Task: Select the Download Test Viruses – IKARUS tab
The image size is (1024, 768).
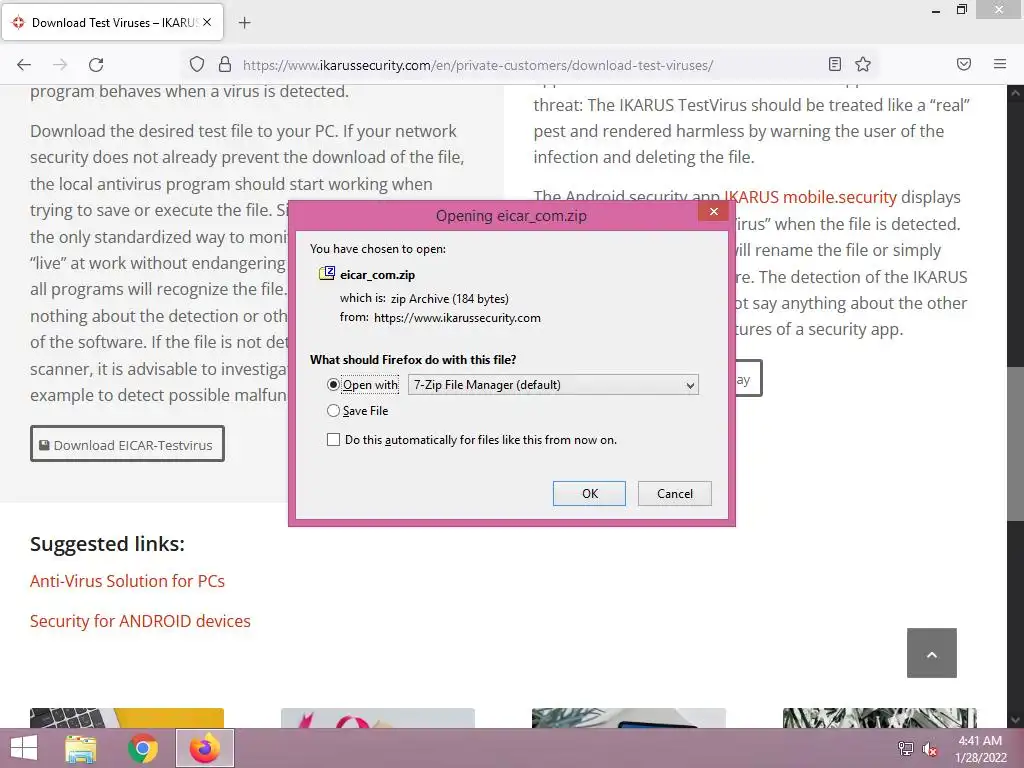Action: click(x=113, y=23)
